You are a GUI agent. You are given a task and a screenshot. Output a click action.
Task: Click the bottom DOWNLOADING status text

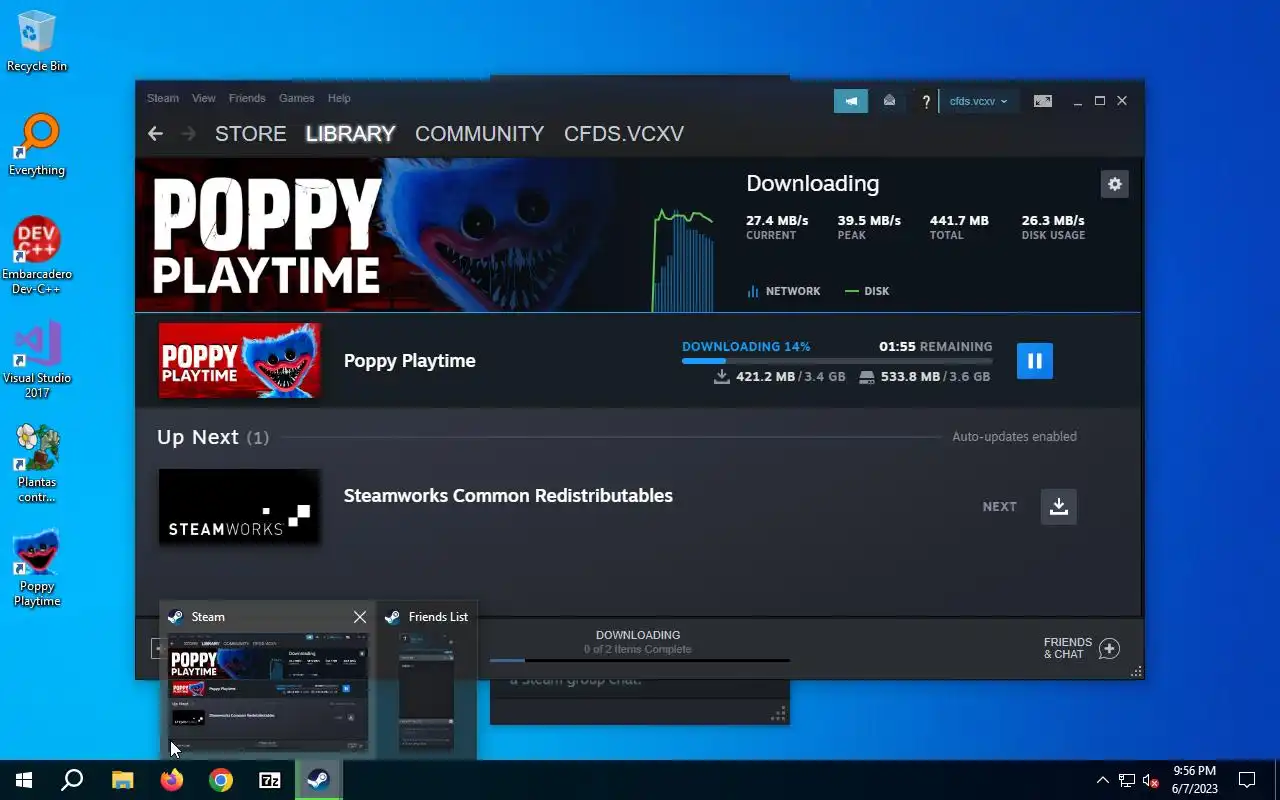click(638, 635)
